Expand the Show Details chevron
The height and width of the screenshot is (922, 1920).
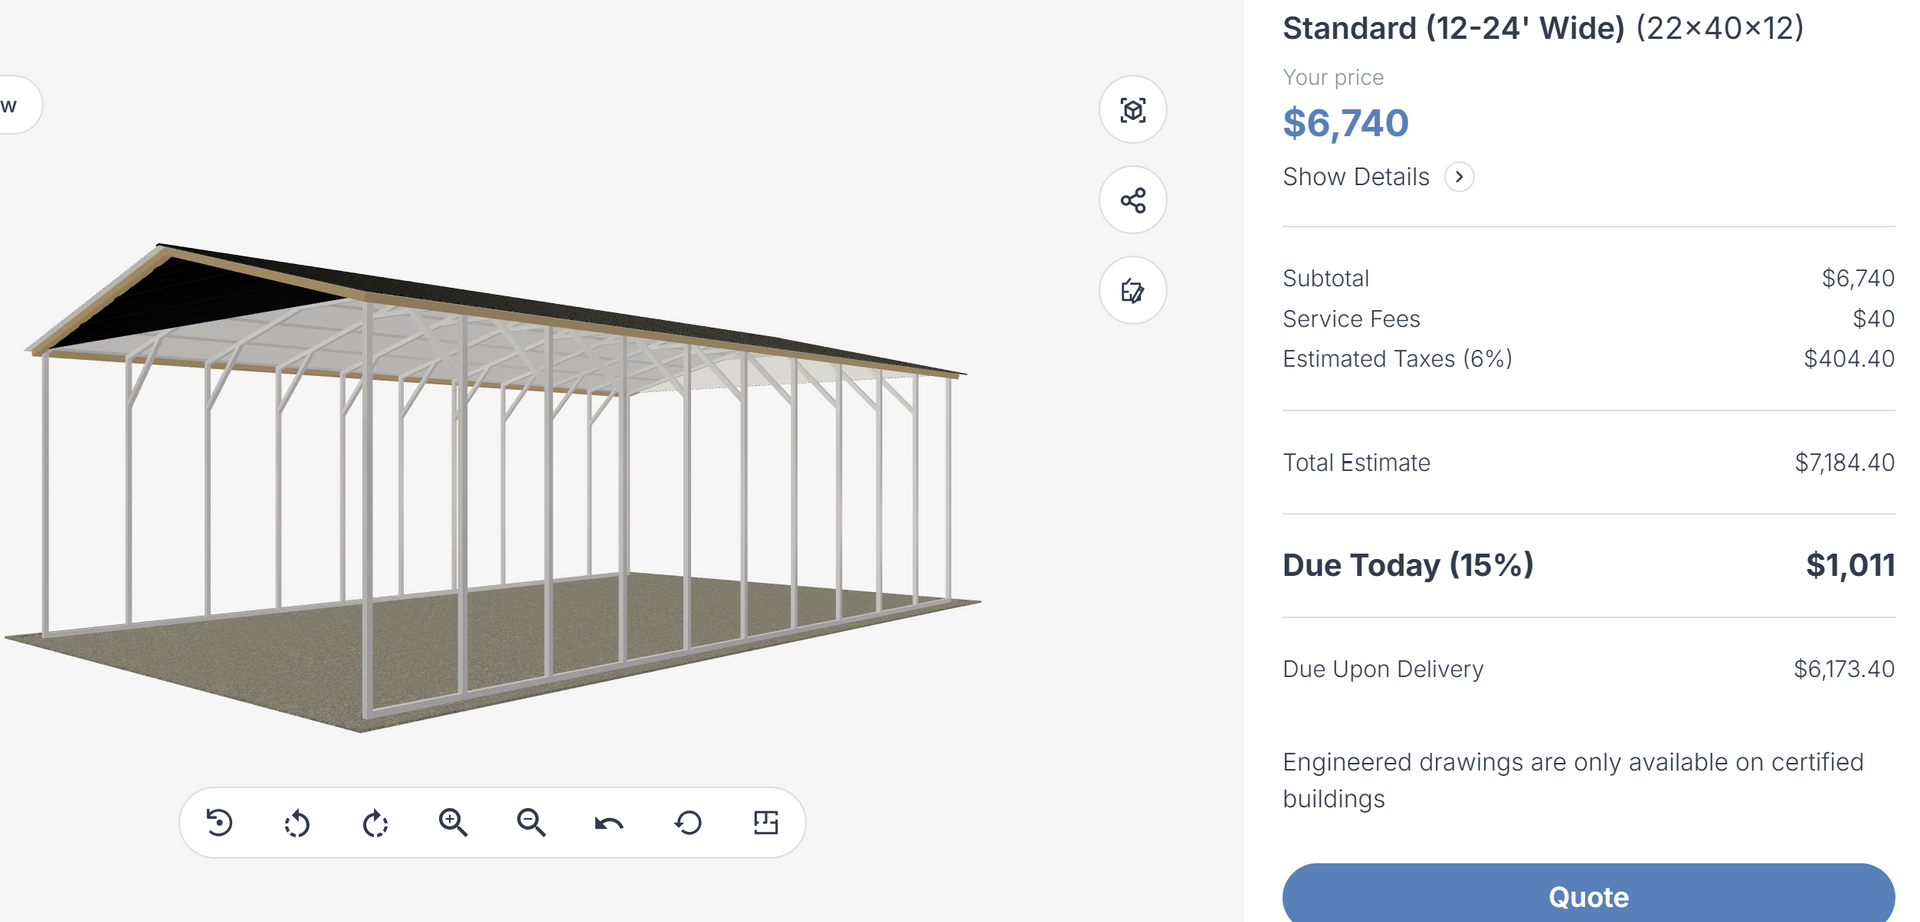(x=1459, y=177)
